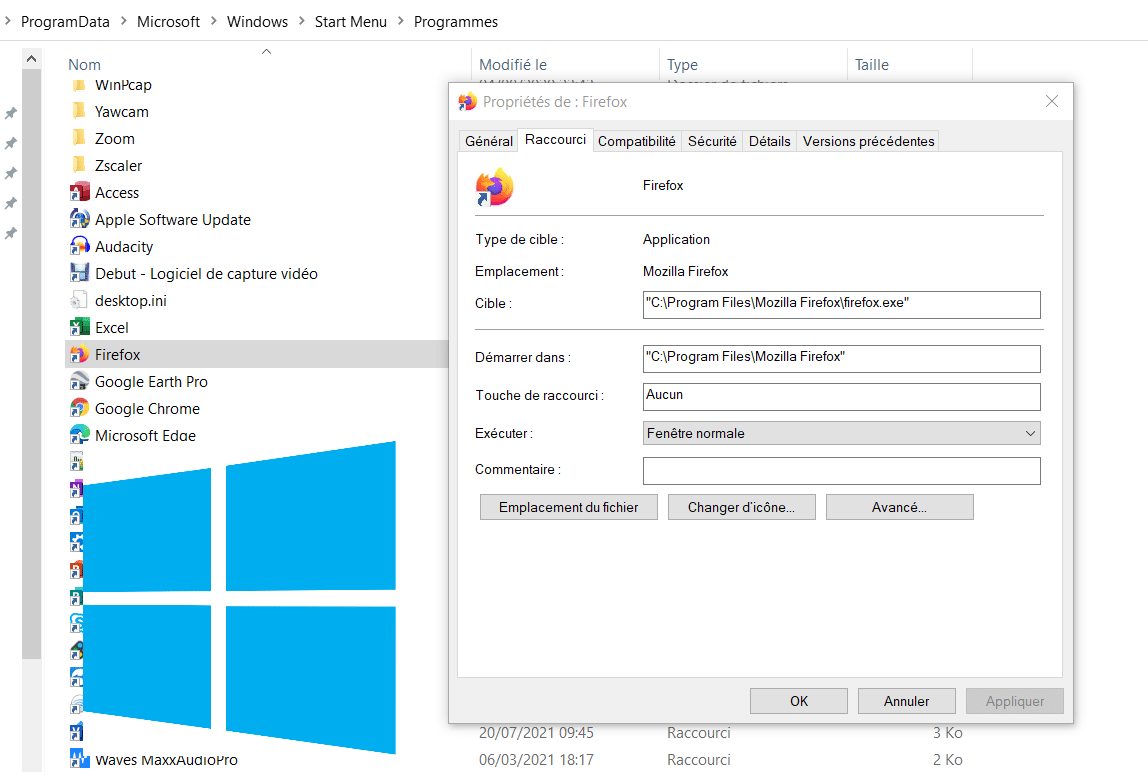Image resolution: width=1148 pixels, height=779 pixels.
Task: Click the Démarrer dans field
Action: (x=841, y=359)
